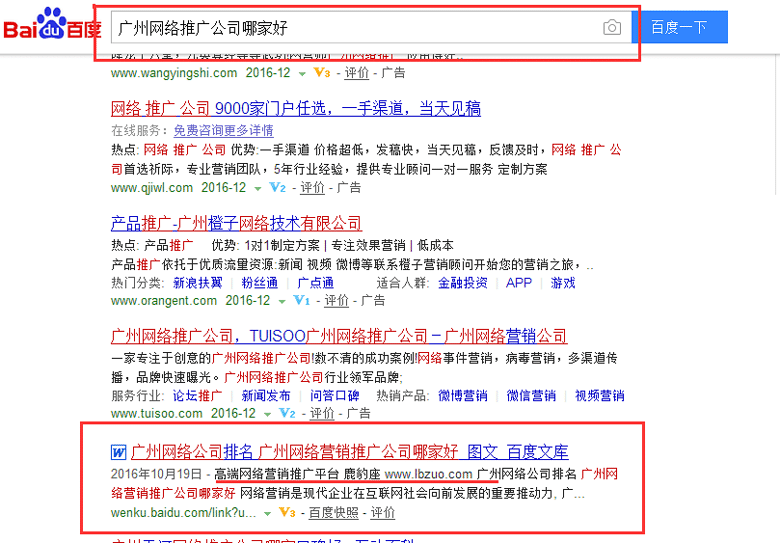Click V2 badge on qjiwl.com result
Screen dimensions: 780x543
pos(277,187)
